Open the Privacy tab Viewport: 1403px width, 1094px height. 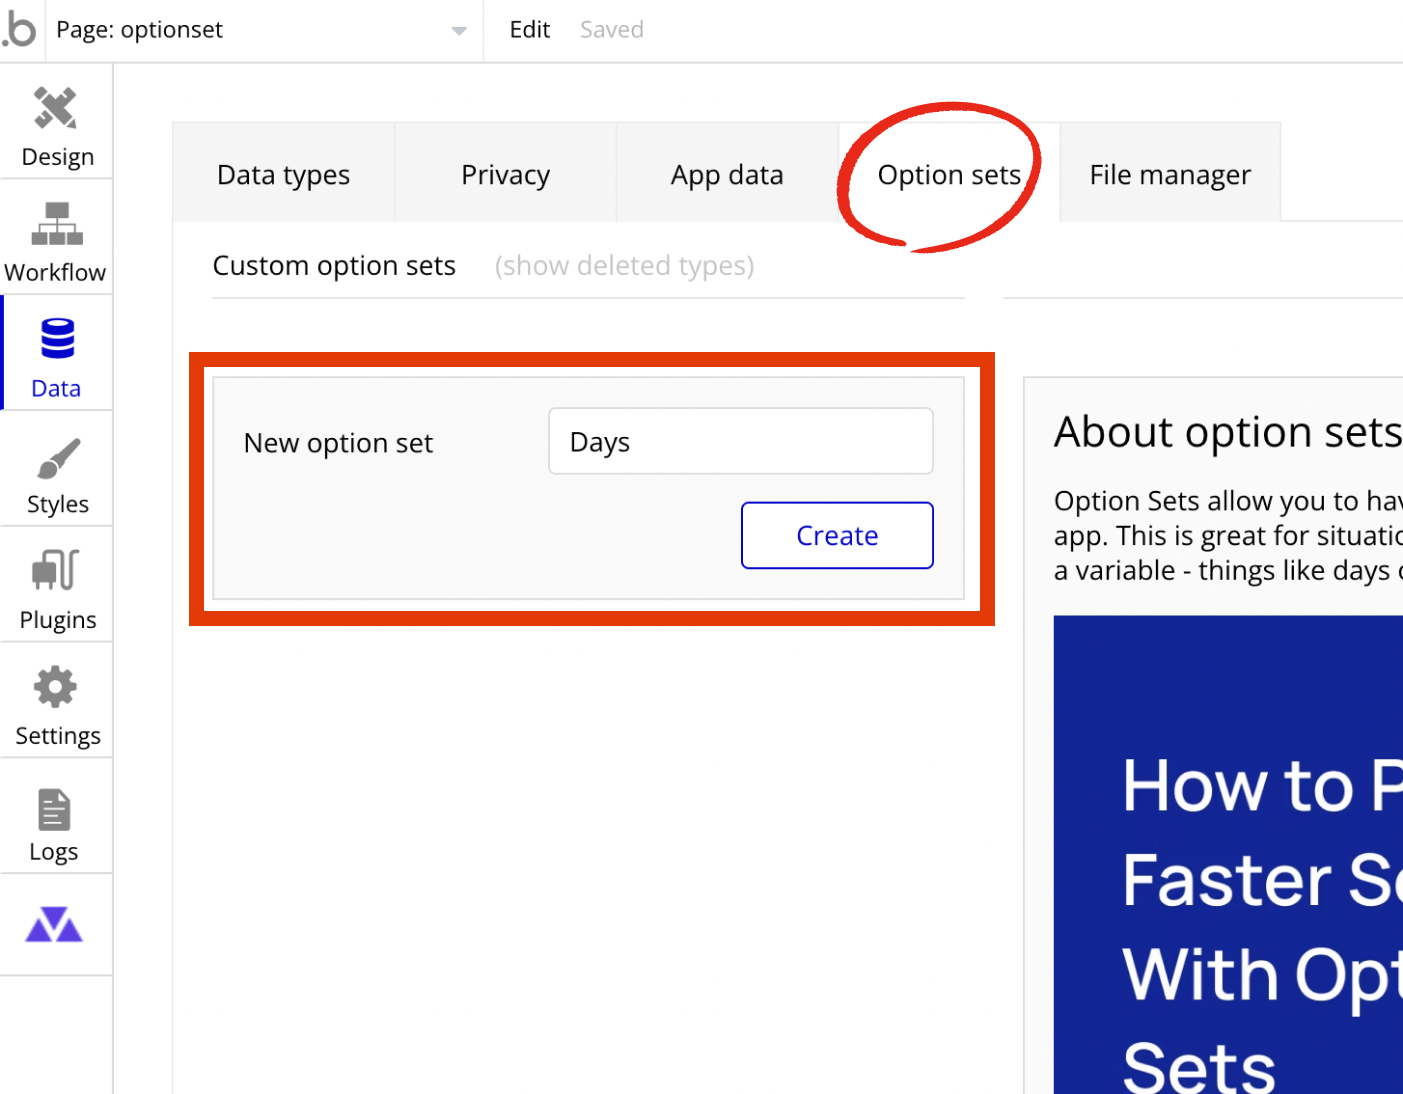coord(505,175)
